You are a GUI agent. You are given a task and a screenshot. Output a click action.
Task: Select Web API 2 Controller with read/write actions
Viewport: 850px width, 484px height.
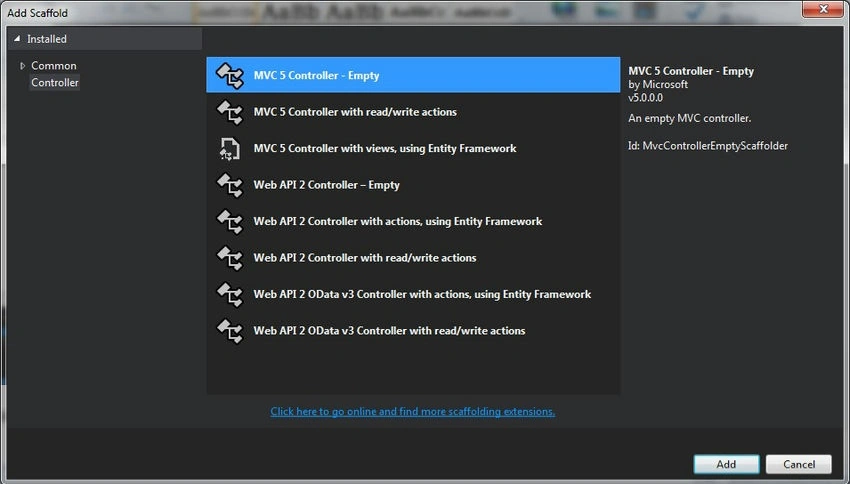[413, 257]
